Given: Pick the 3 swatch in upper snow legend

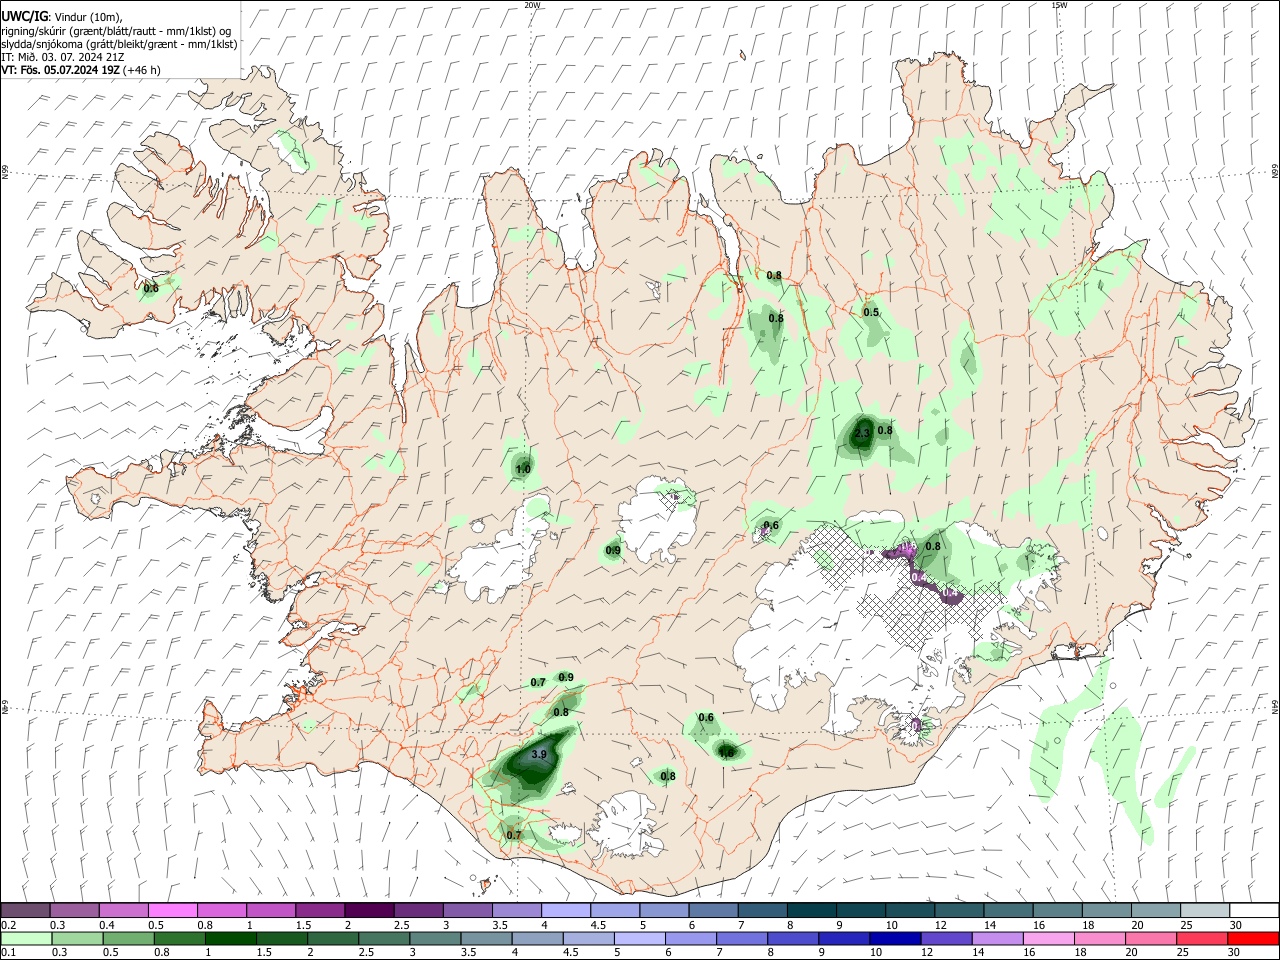Looking at the screenshot, I should click(466, 911).
